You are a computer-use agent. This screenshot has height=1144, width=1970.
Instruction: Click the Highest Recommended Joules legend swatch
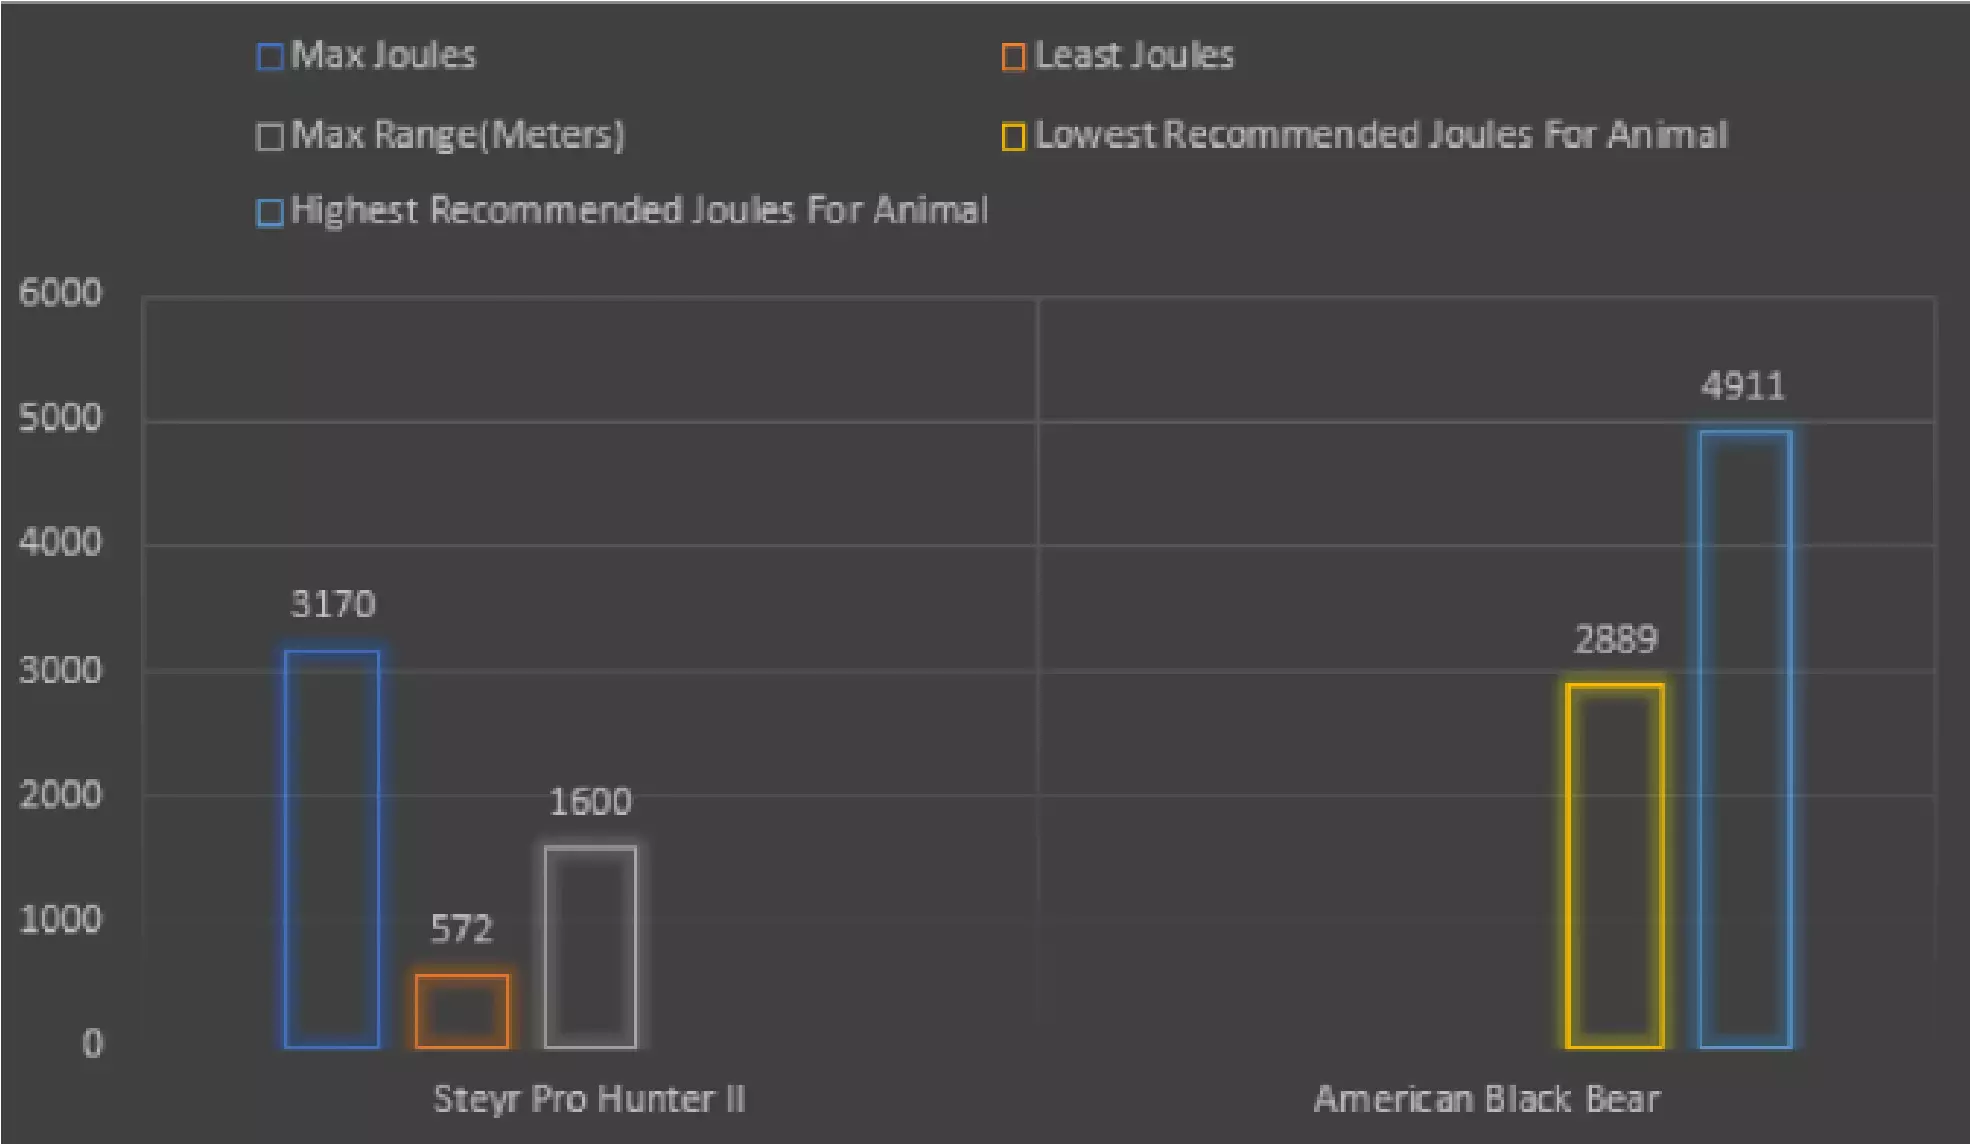[269, 212]
